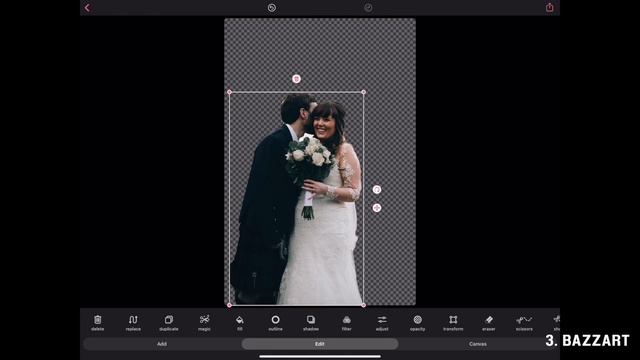Click the top-right selection corner handle
This screenshot has width=640, height=360.
tap(364, 92)
